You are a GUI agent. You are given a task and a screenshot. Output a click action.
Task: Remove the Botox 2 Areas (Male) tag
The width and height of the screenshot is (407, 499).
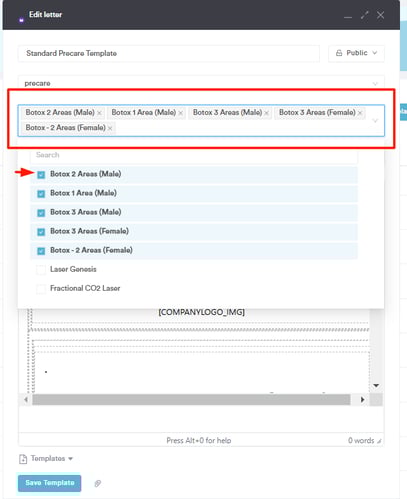(99, 113)
